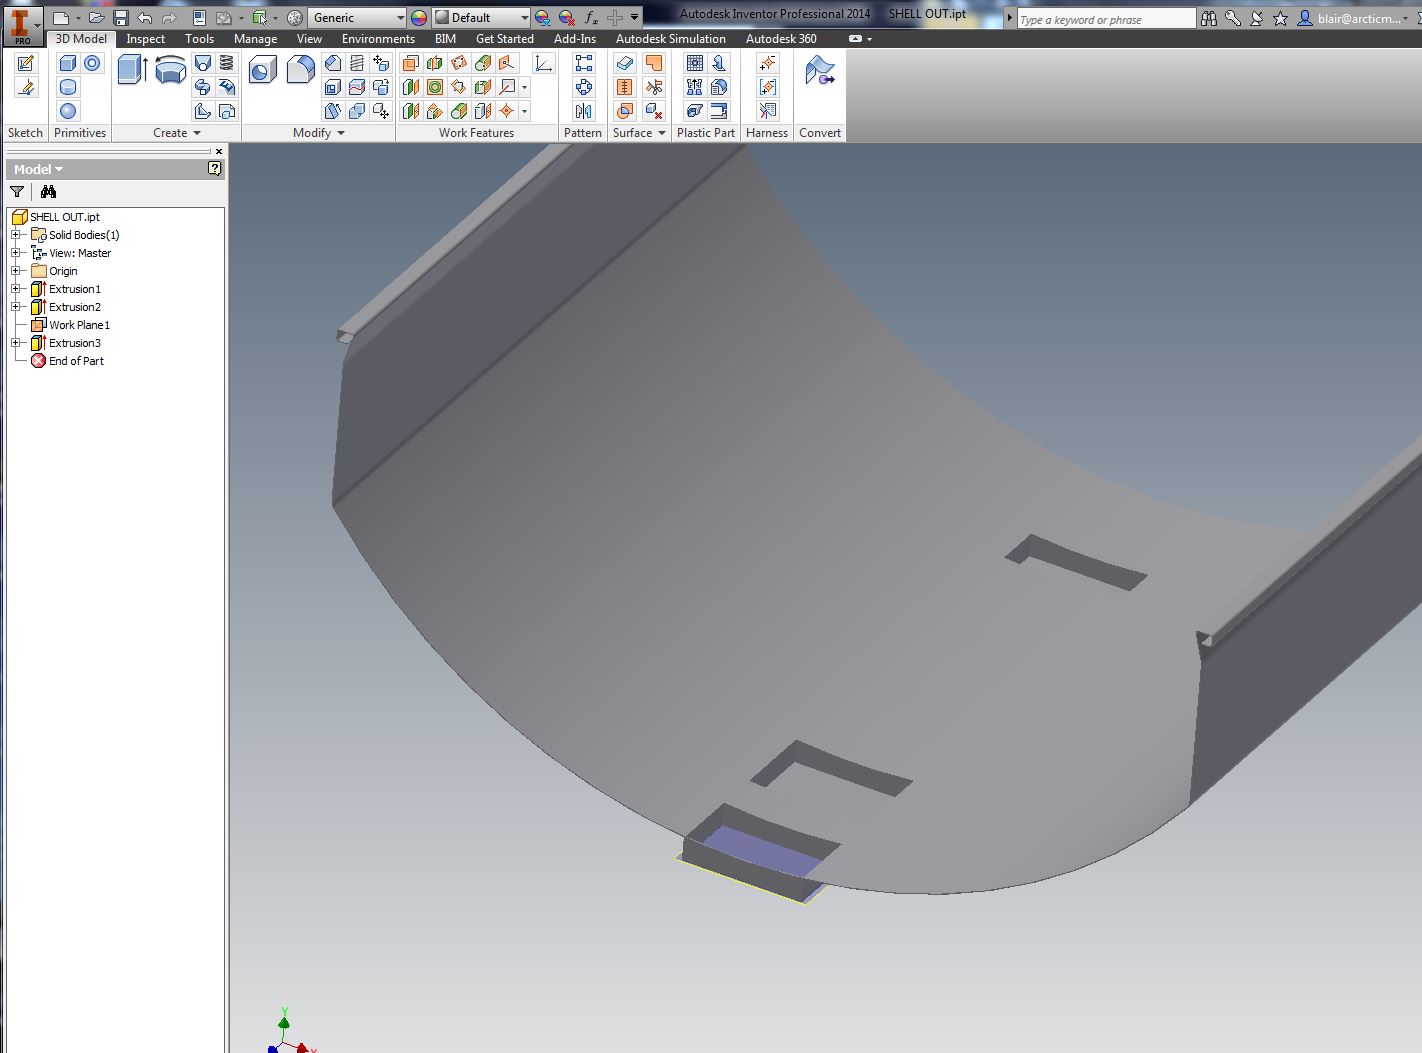Click the Stitch surface tool

click(x=625, y=87)
